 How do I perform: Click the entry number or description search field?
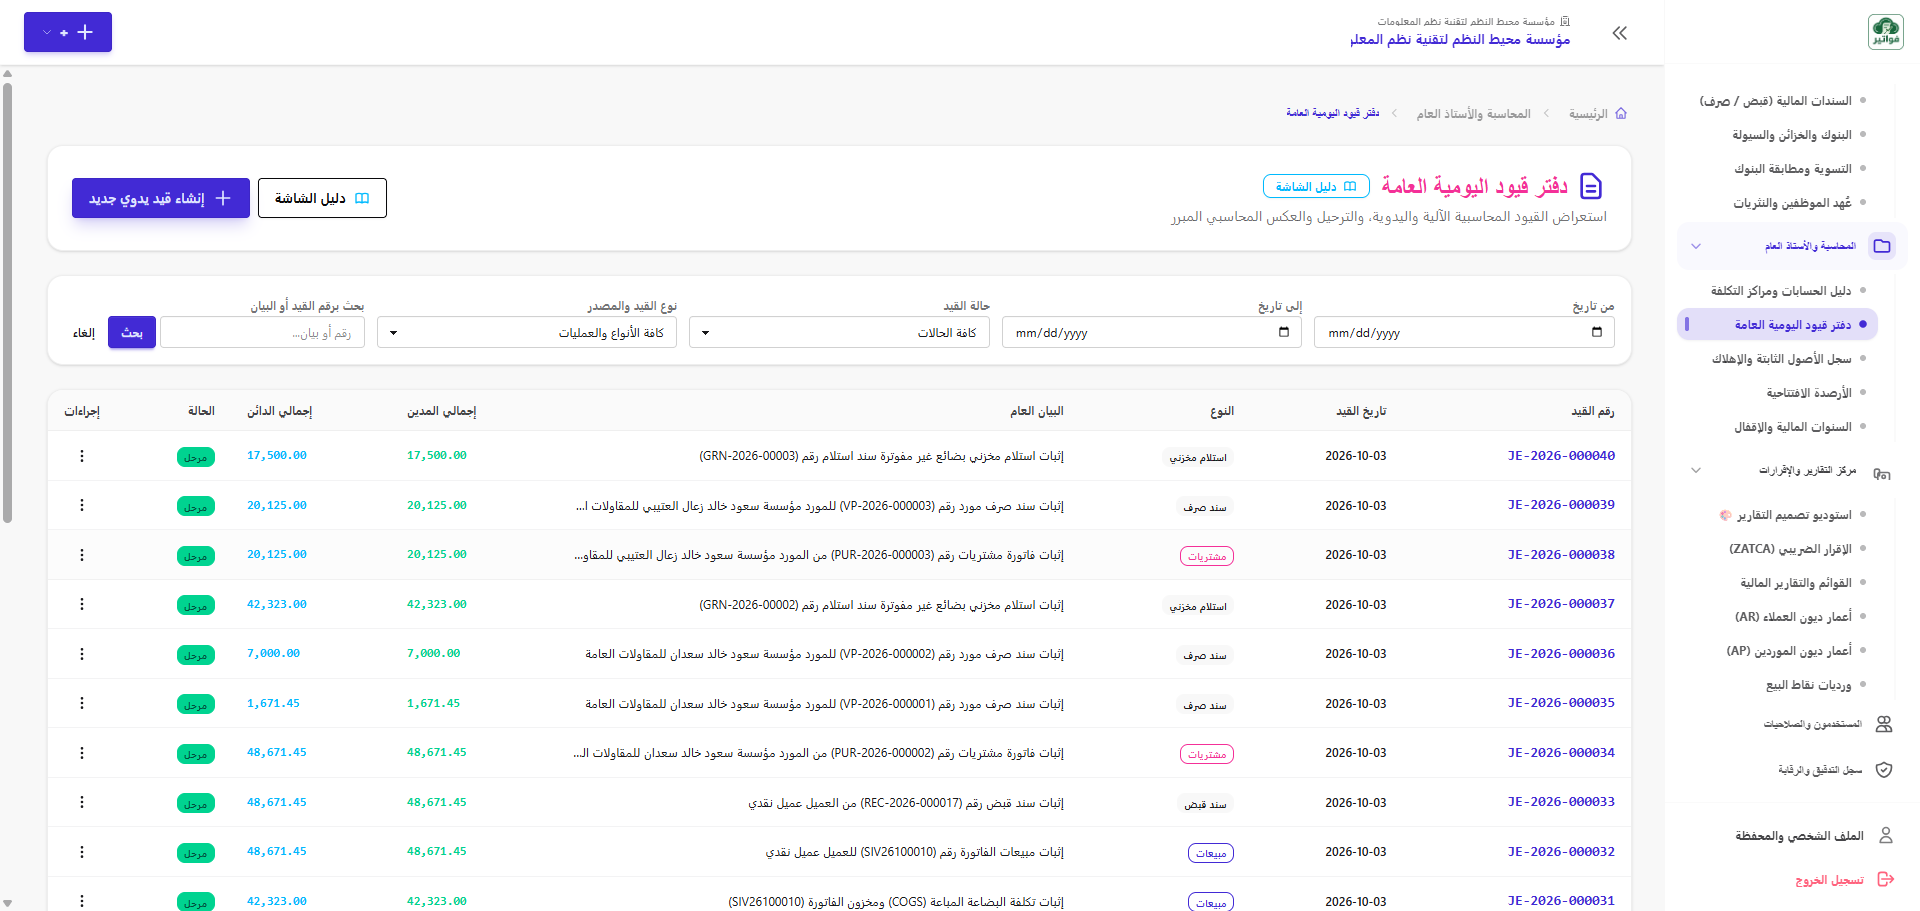pos(262,333)
